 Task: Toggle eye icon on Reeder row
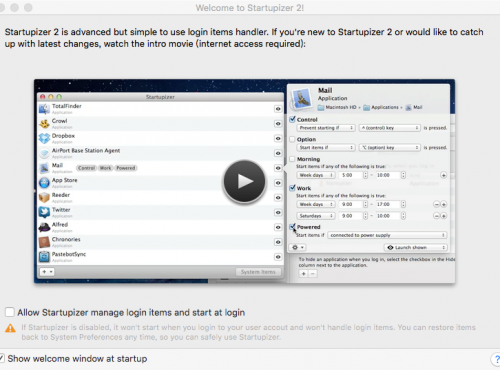click(x=278, y=197)
